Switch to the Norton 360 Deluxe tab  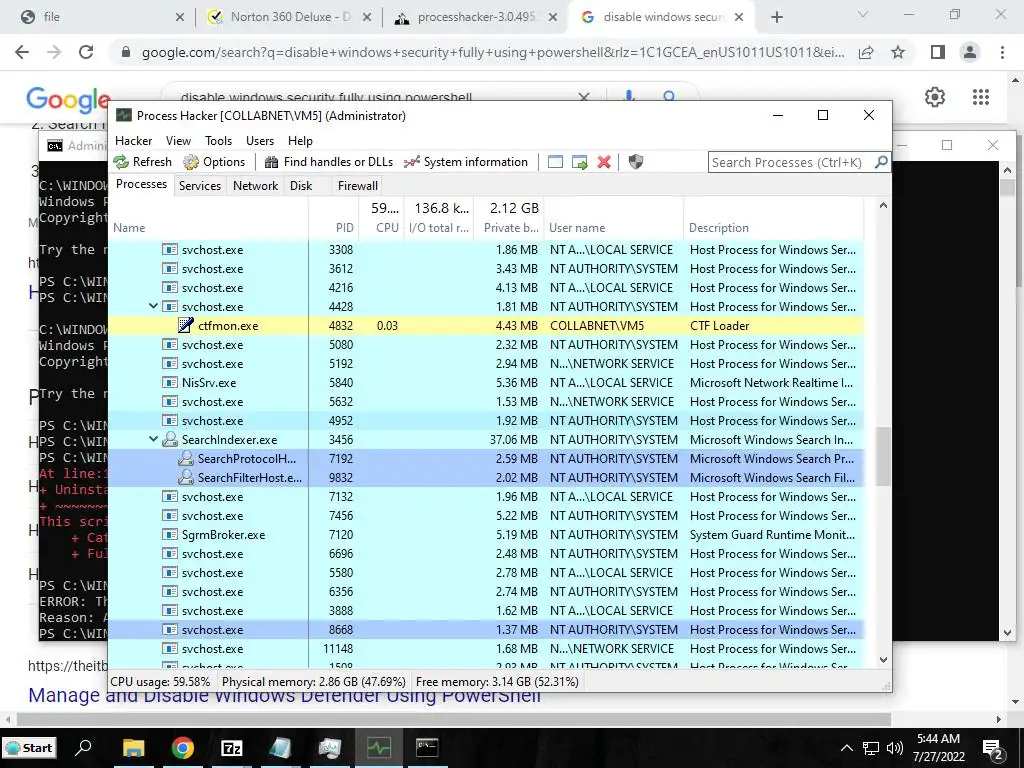289,17
